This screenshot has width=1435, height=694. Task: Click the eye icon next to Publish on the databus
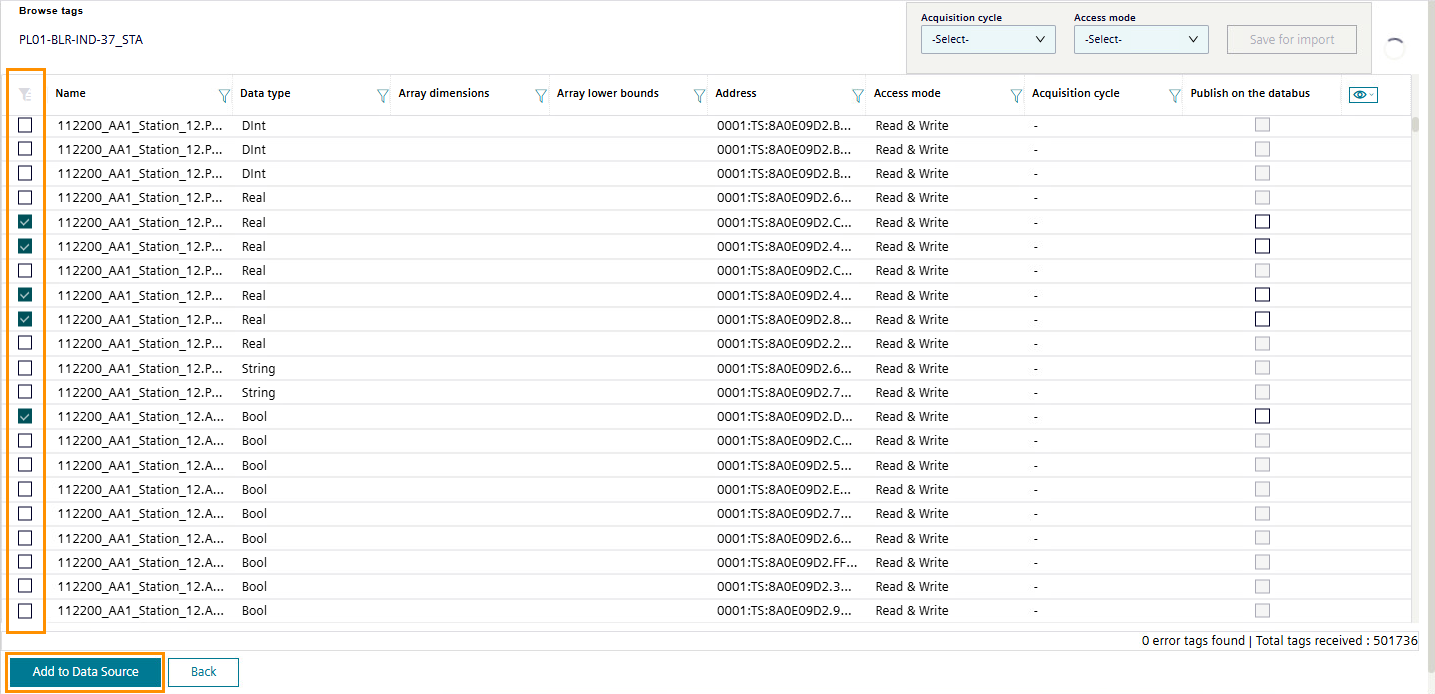pos(1361,93)
